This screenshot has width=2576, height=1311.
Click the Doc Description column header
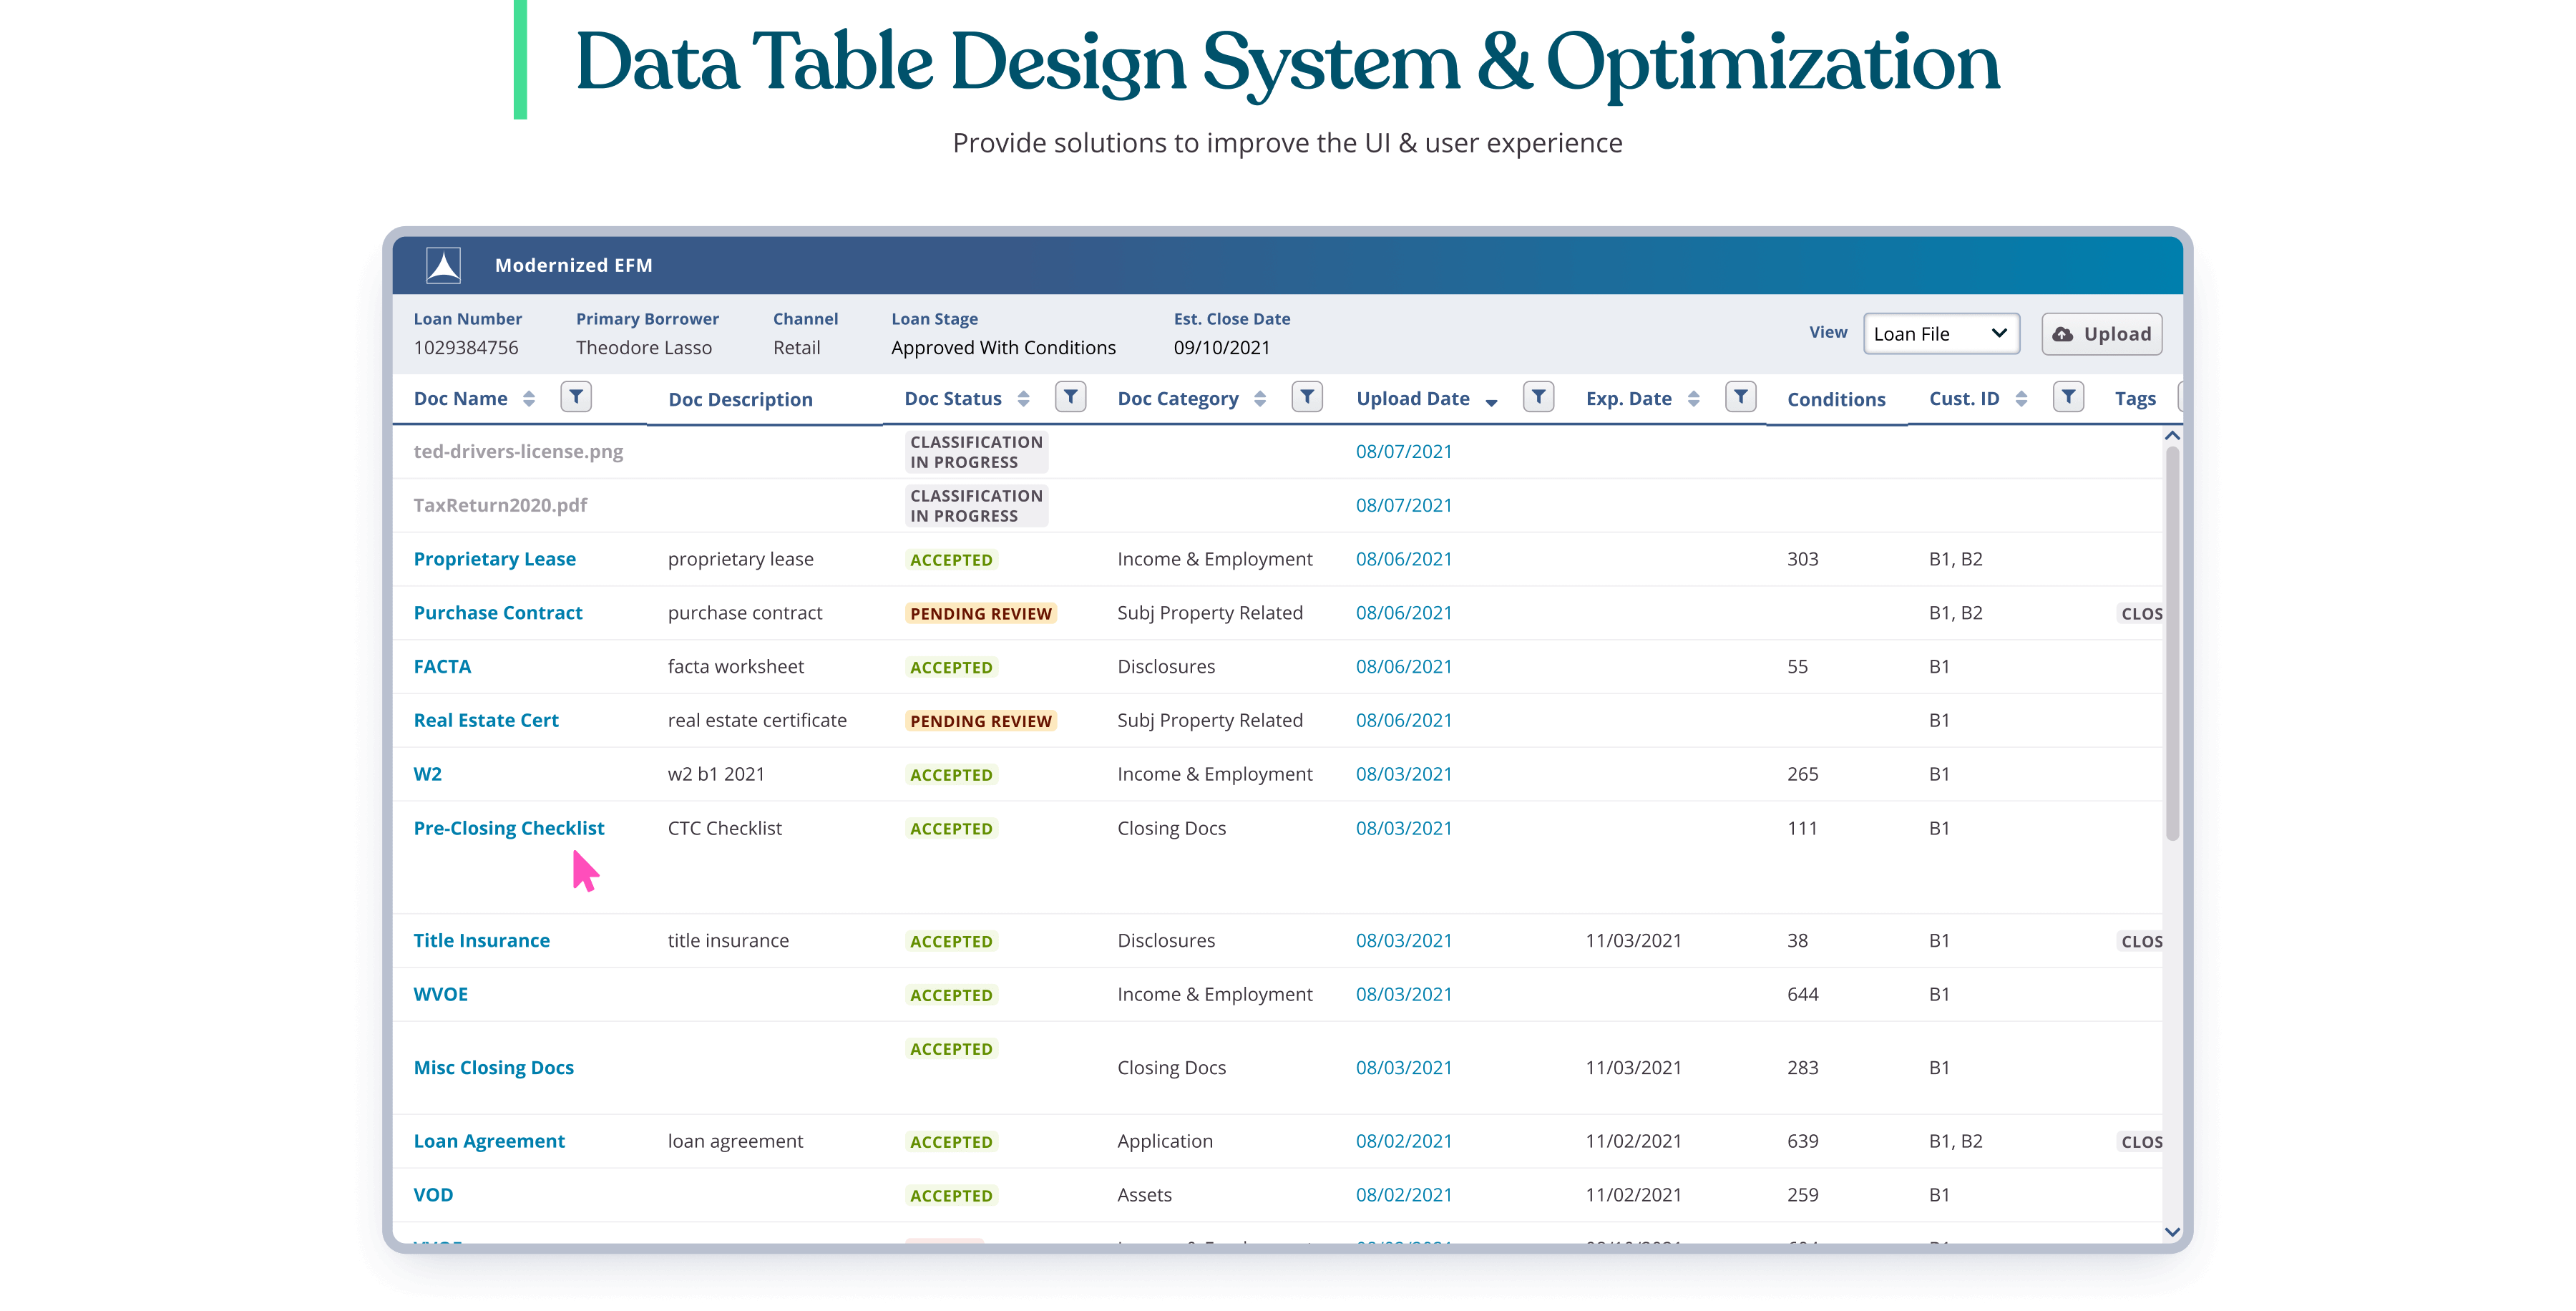point(740,399)
